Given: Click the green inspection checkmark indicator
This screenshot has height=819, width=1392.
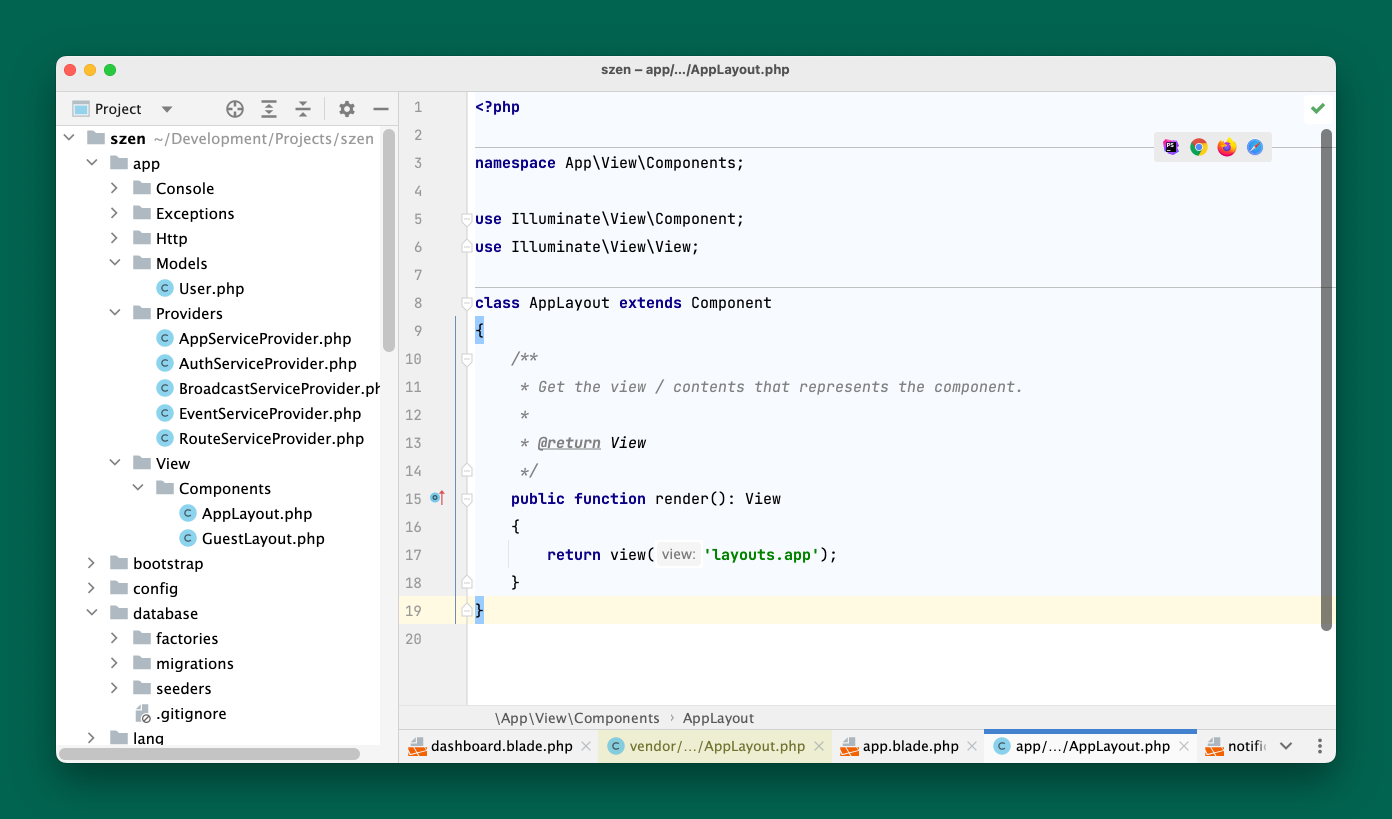Looking at the screenshot, I should [x=1317, y=108].
